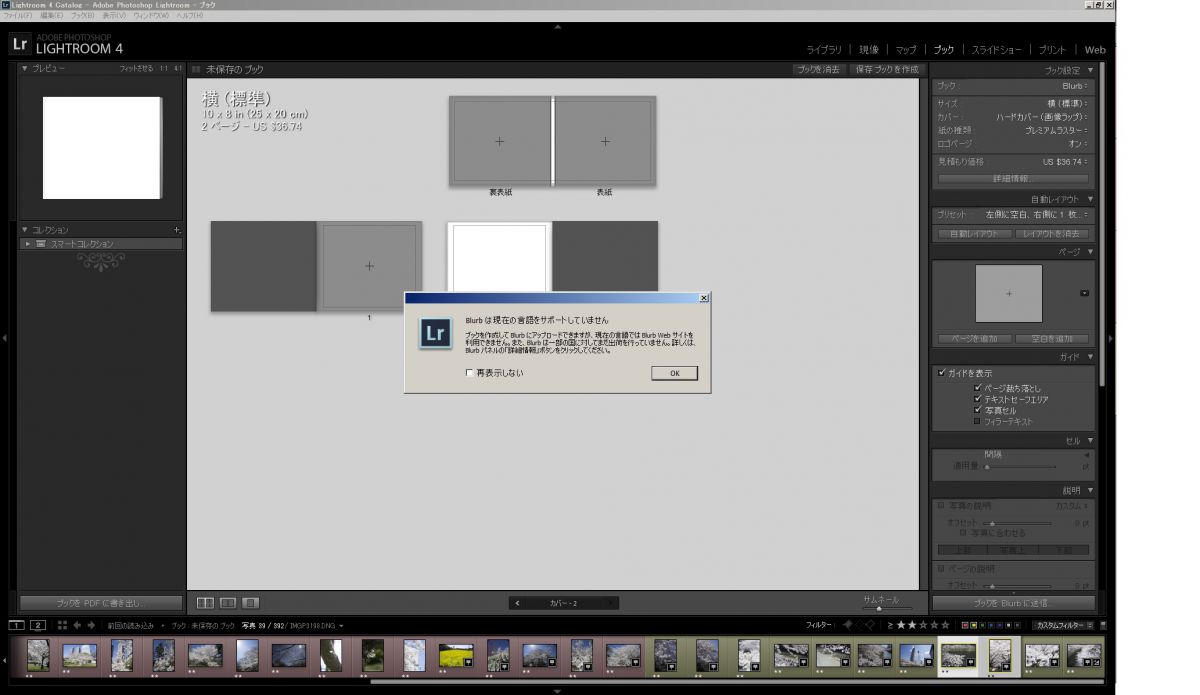Image resolution: width=1200 pixels, height=695 pixels.
Task: Select the multi-page view icon in the toolbar
Action: (206, 602)
